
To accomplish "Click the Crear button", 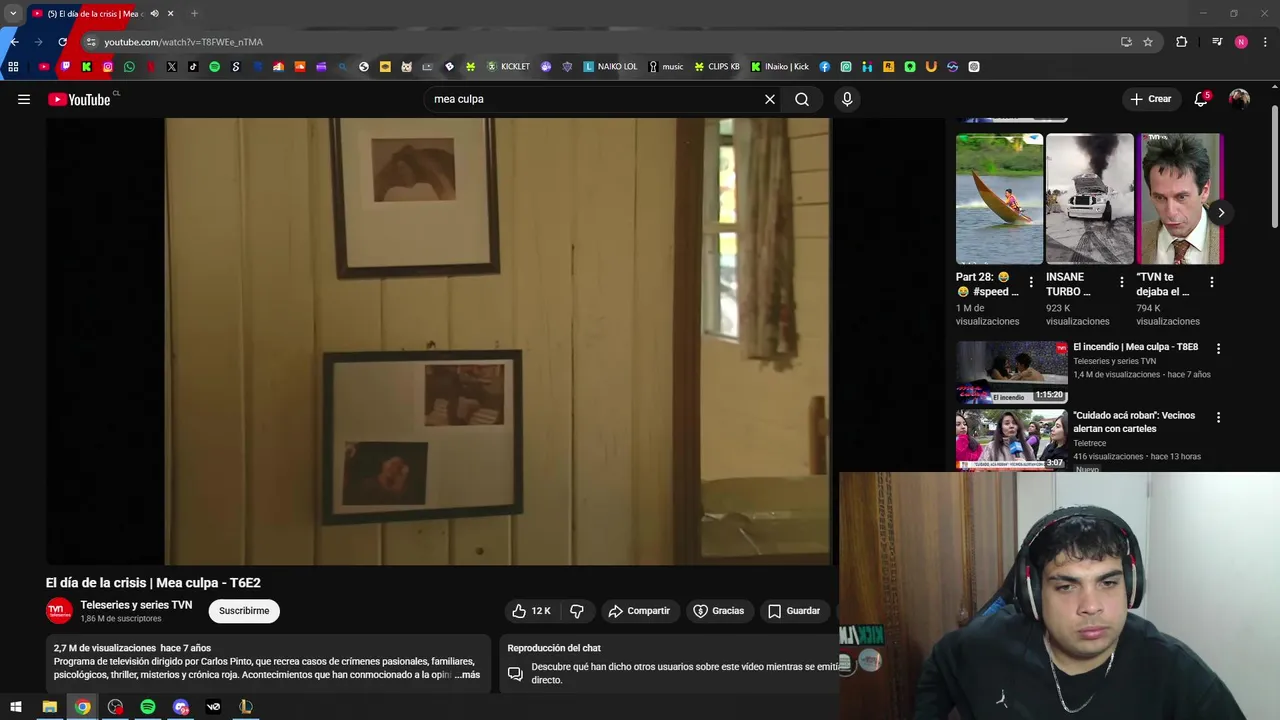I will coord(1150,99).
